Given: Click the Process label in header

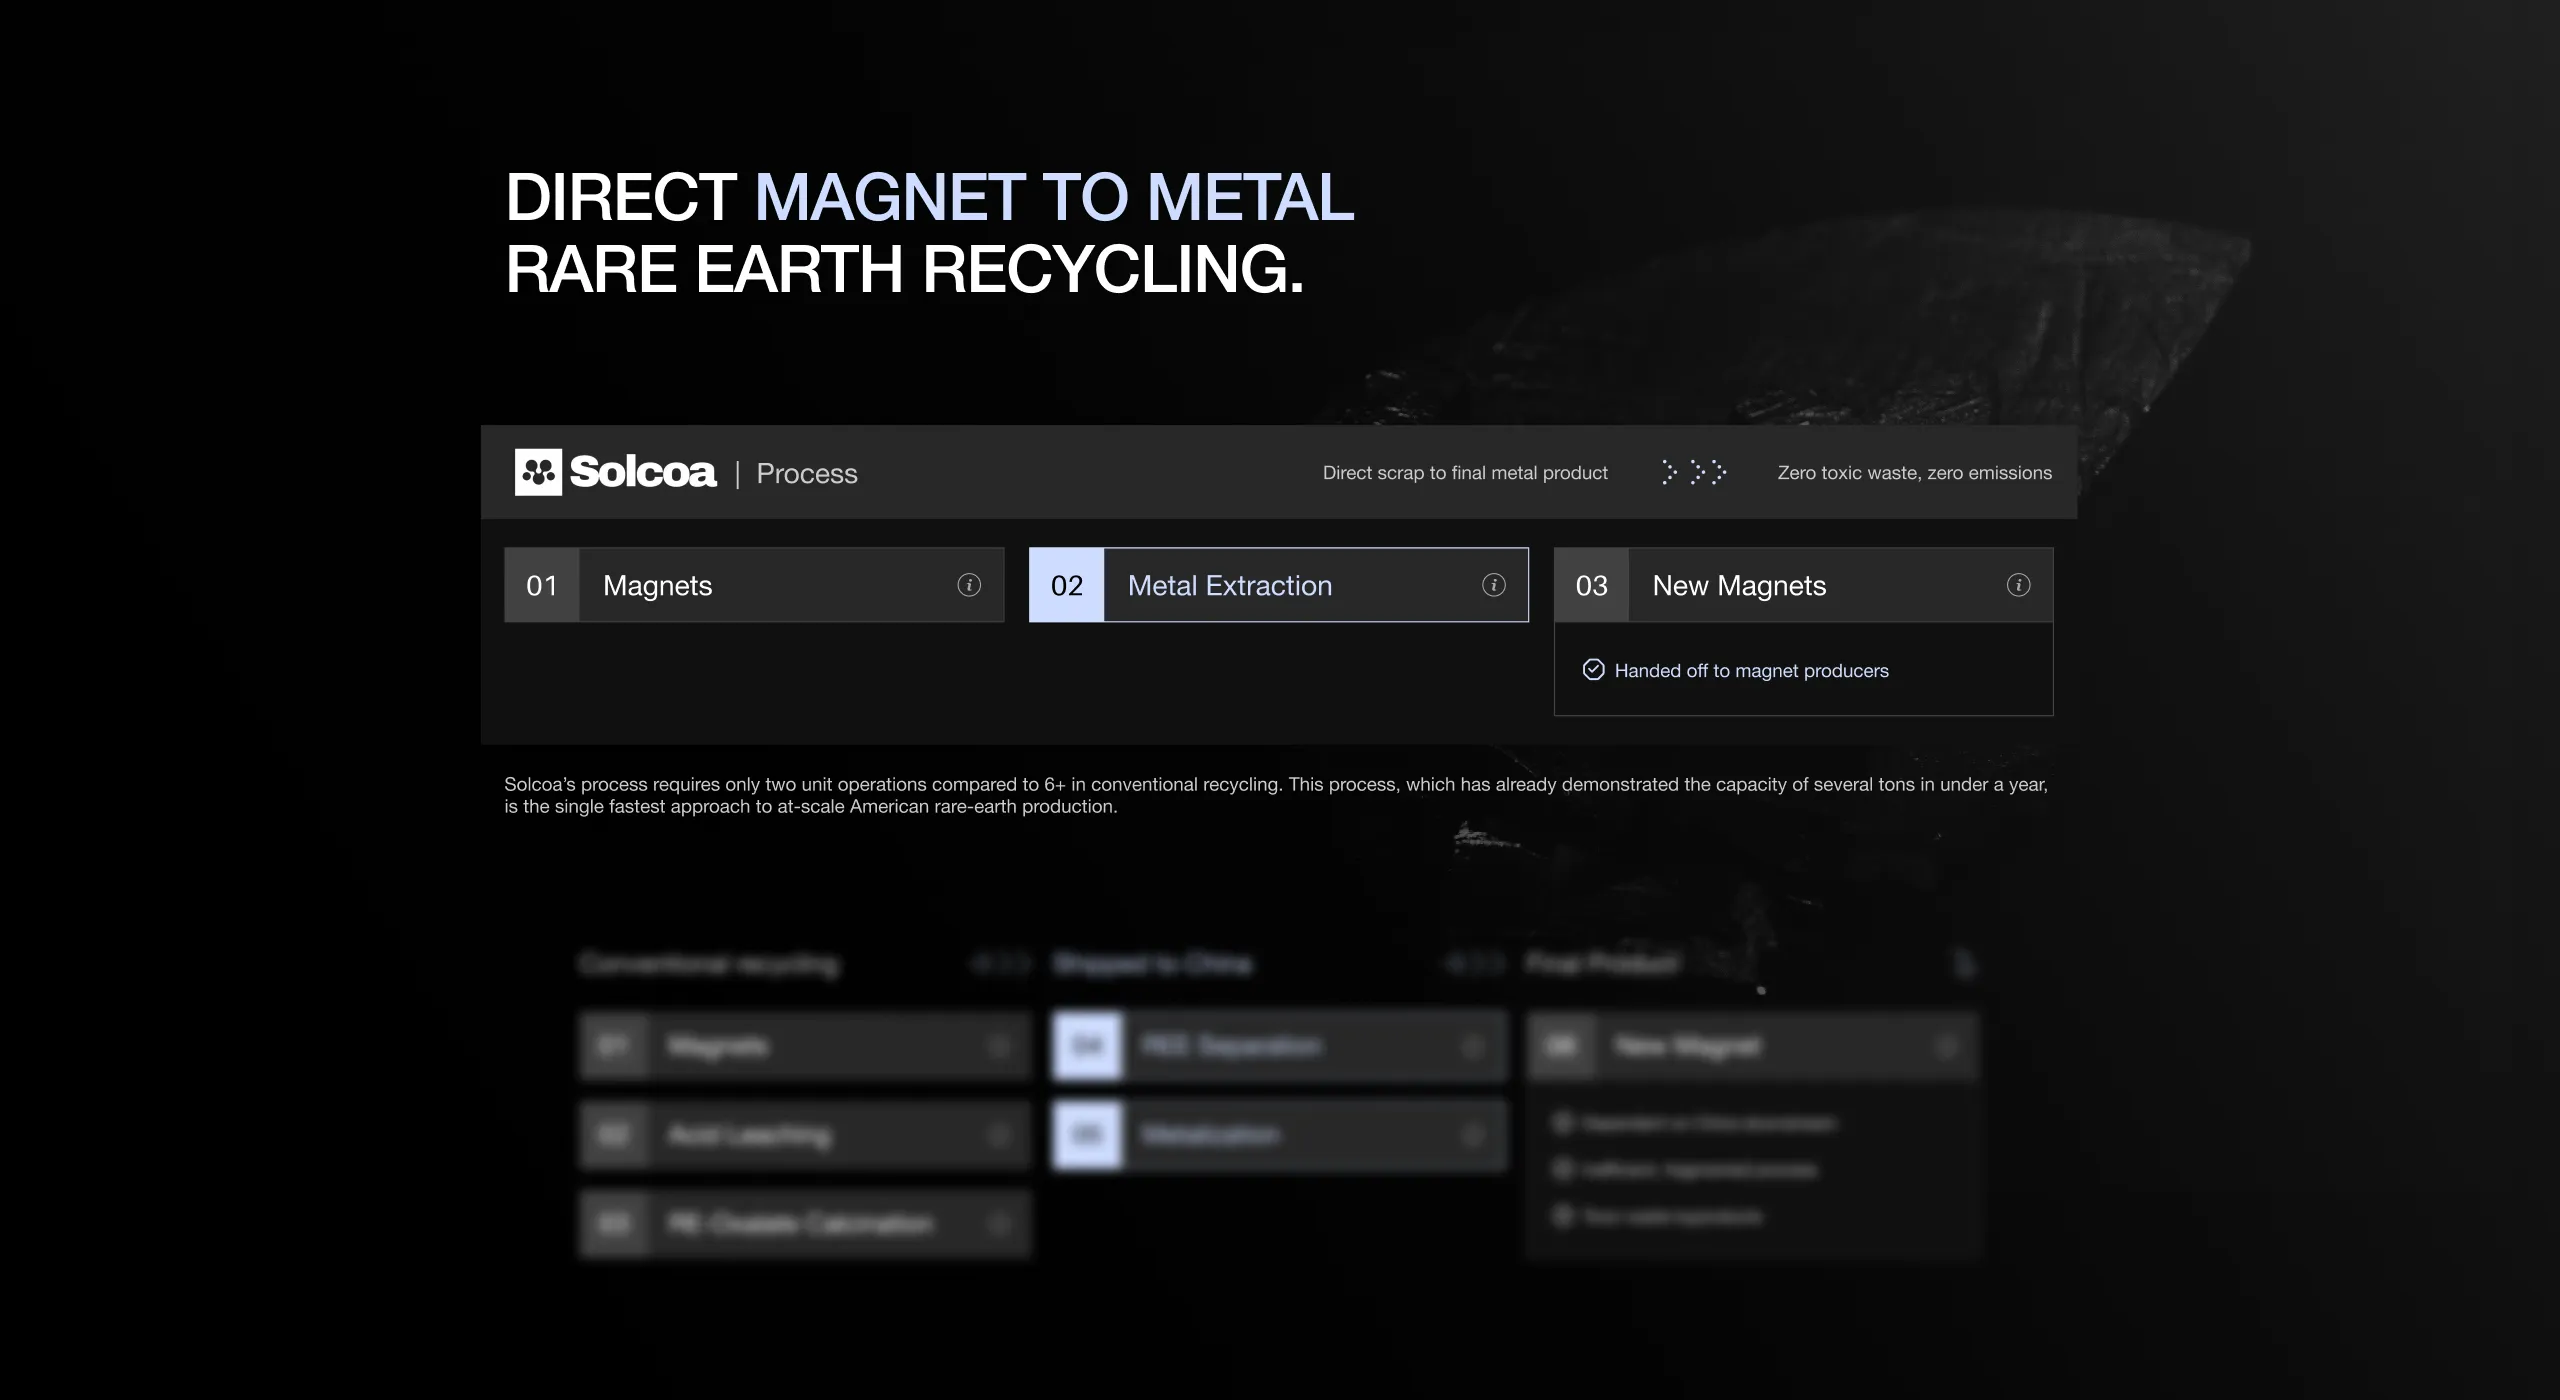Looking at the screenshot, I should tap(807, 474).
